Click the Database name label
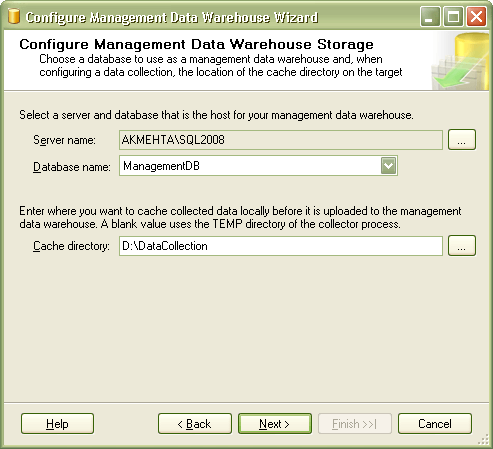 (x=72, y=167)
